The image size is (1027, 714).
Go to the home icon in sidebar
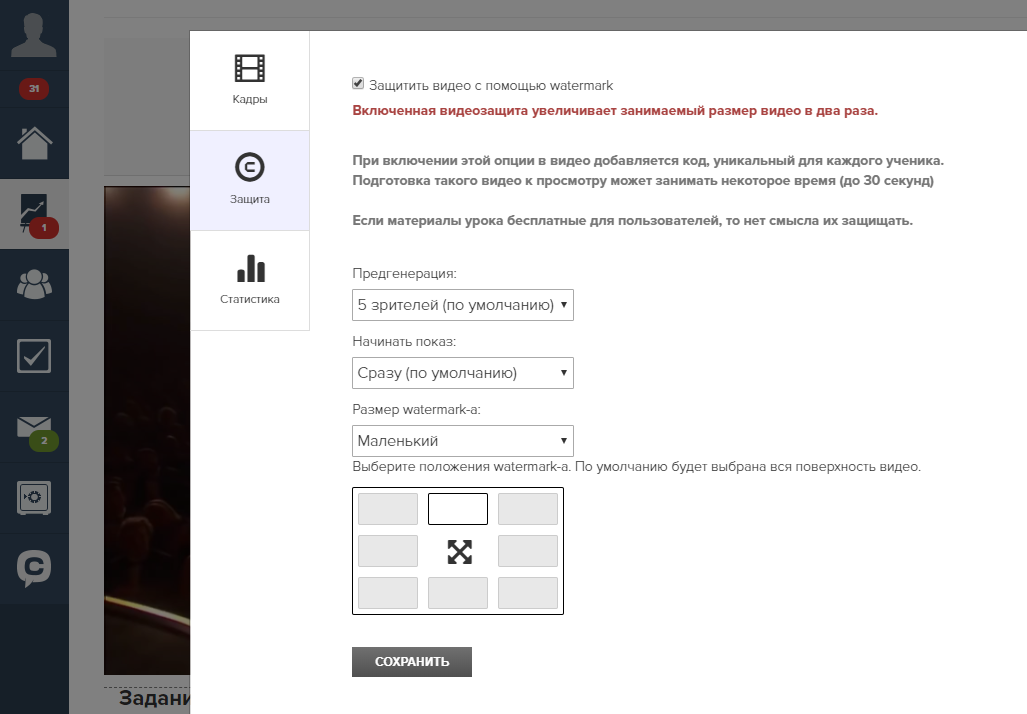(x=34, y=143)
